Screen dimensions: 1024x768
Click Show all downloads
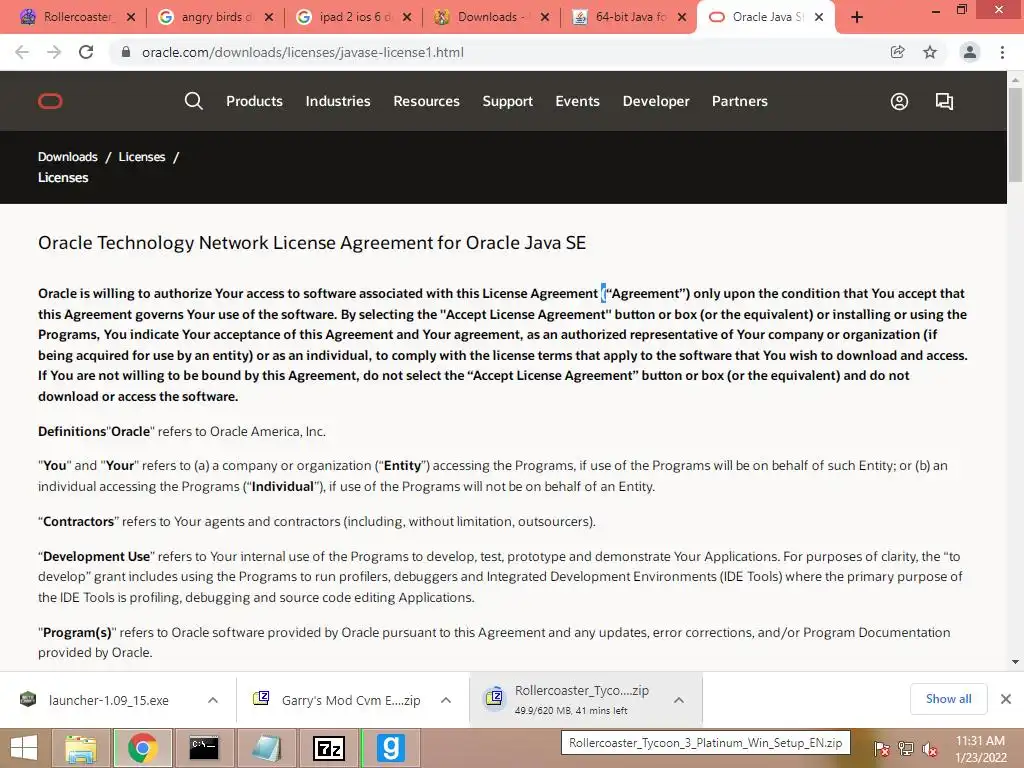pos(948,699)
